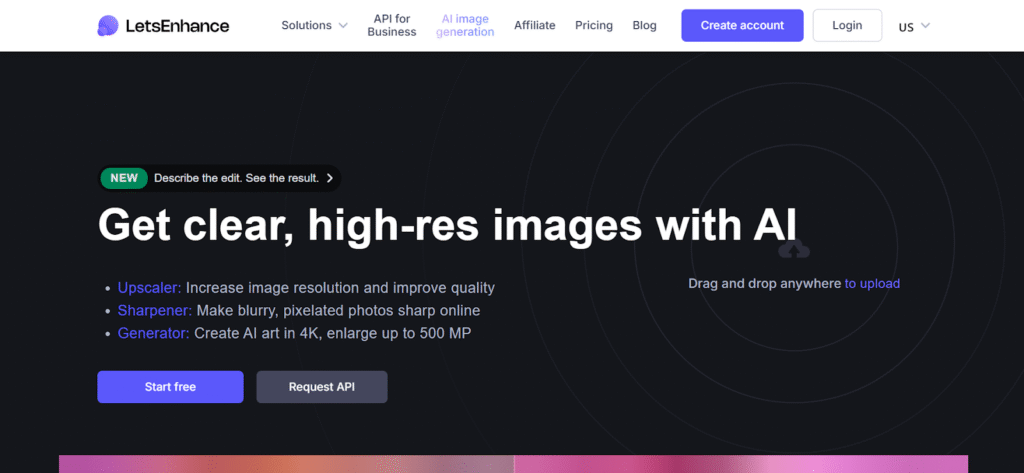Open the Affiliate menu item

click(x=535, y=25)
